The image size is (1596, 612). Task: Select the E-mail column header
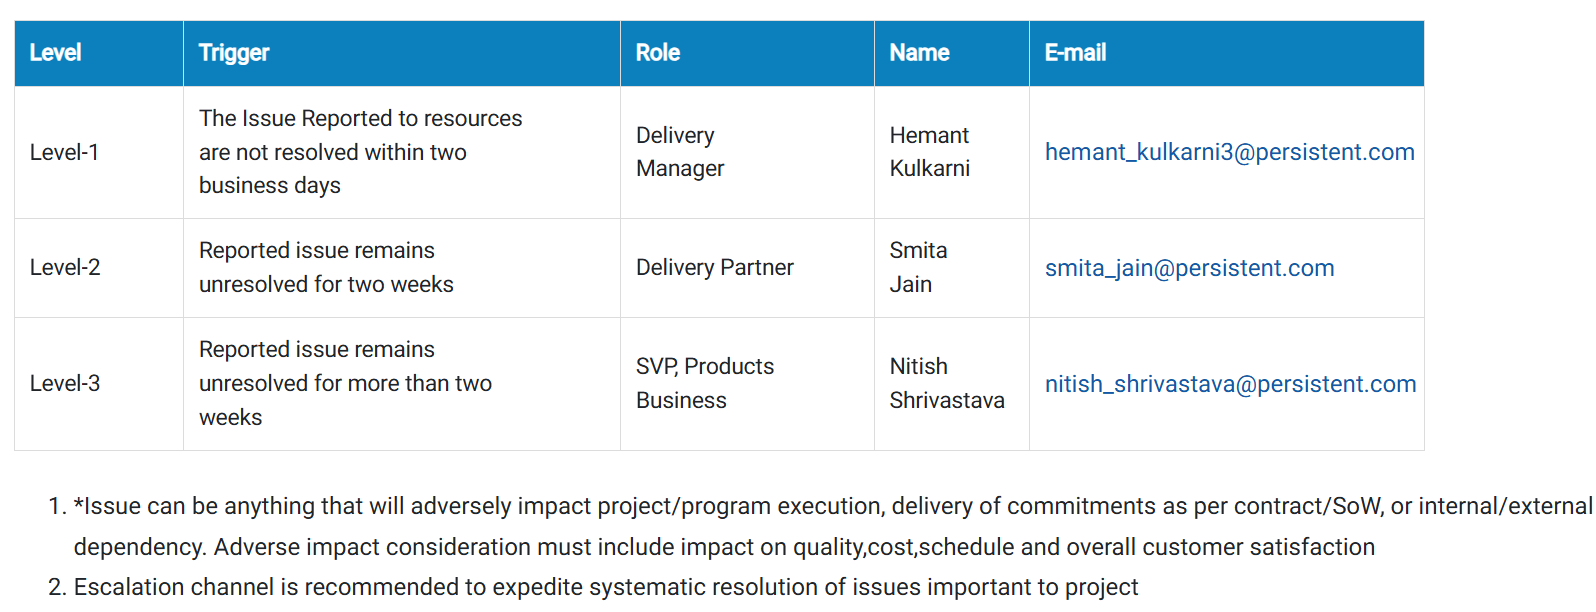pyautogui.click(x=1227, y=53)
